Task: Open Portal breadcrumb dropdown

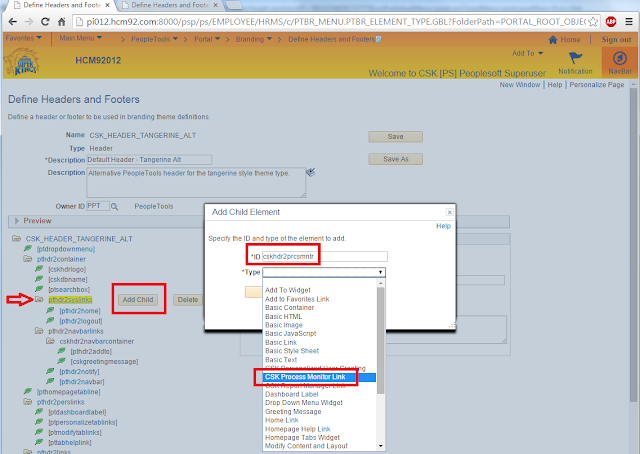Action: 207,39
